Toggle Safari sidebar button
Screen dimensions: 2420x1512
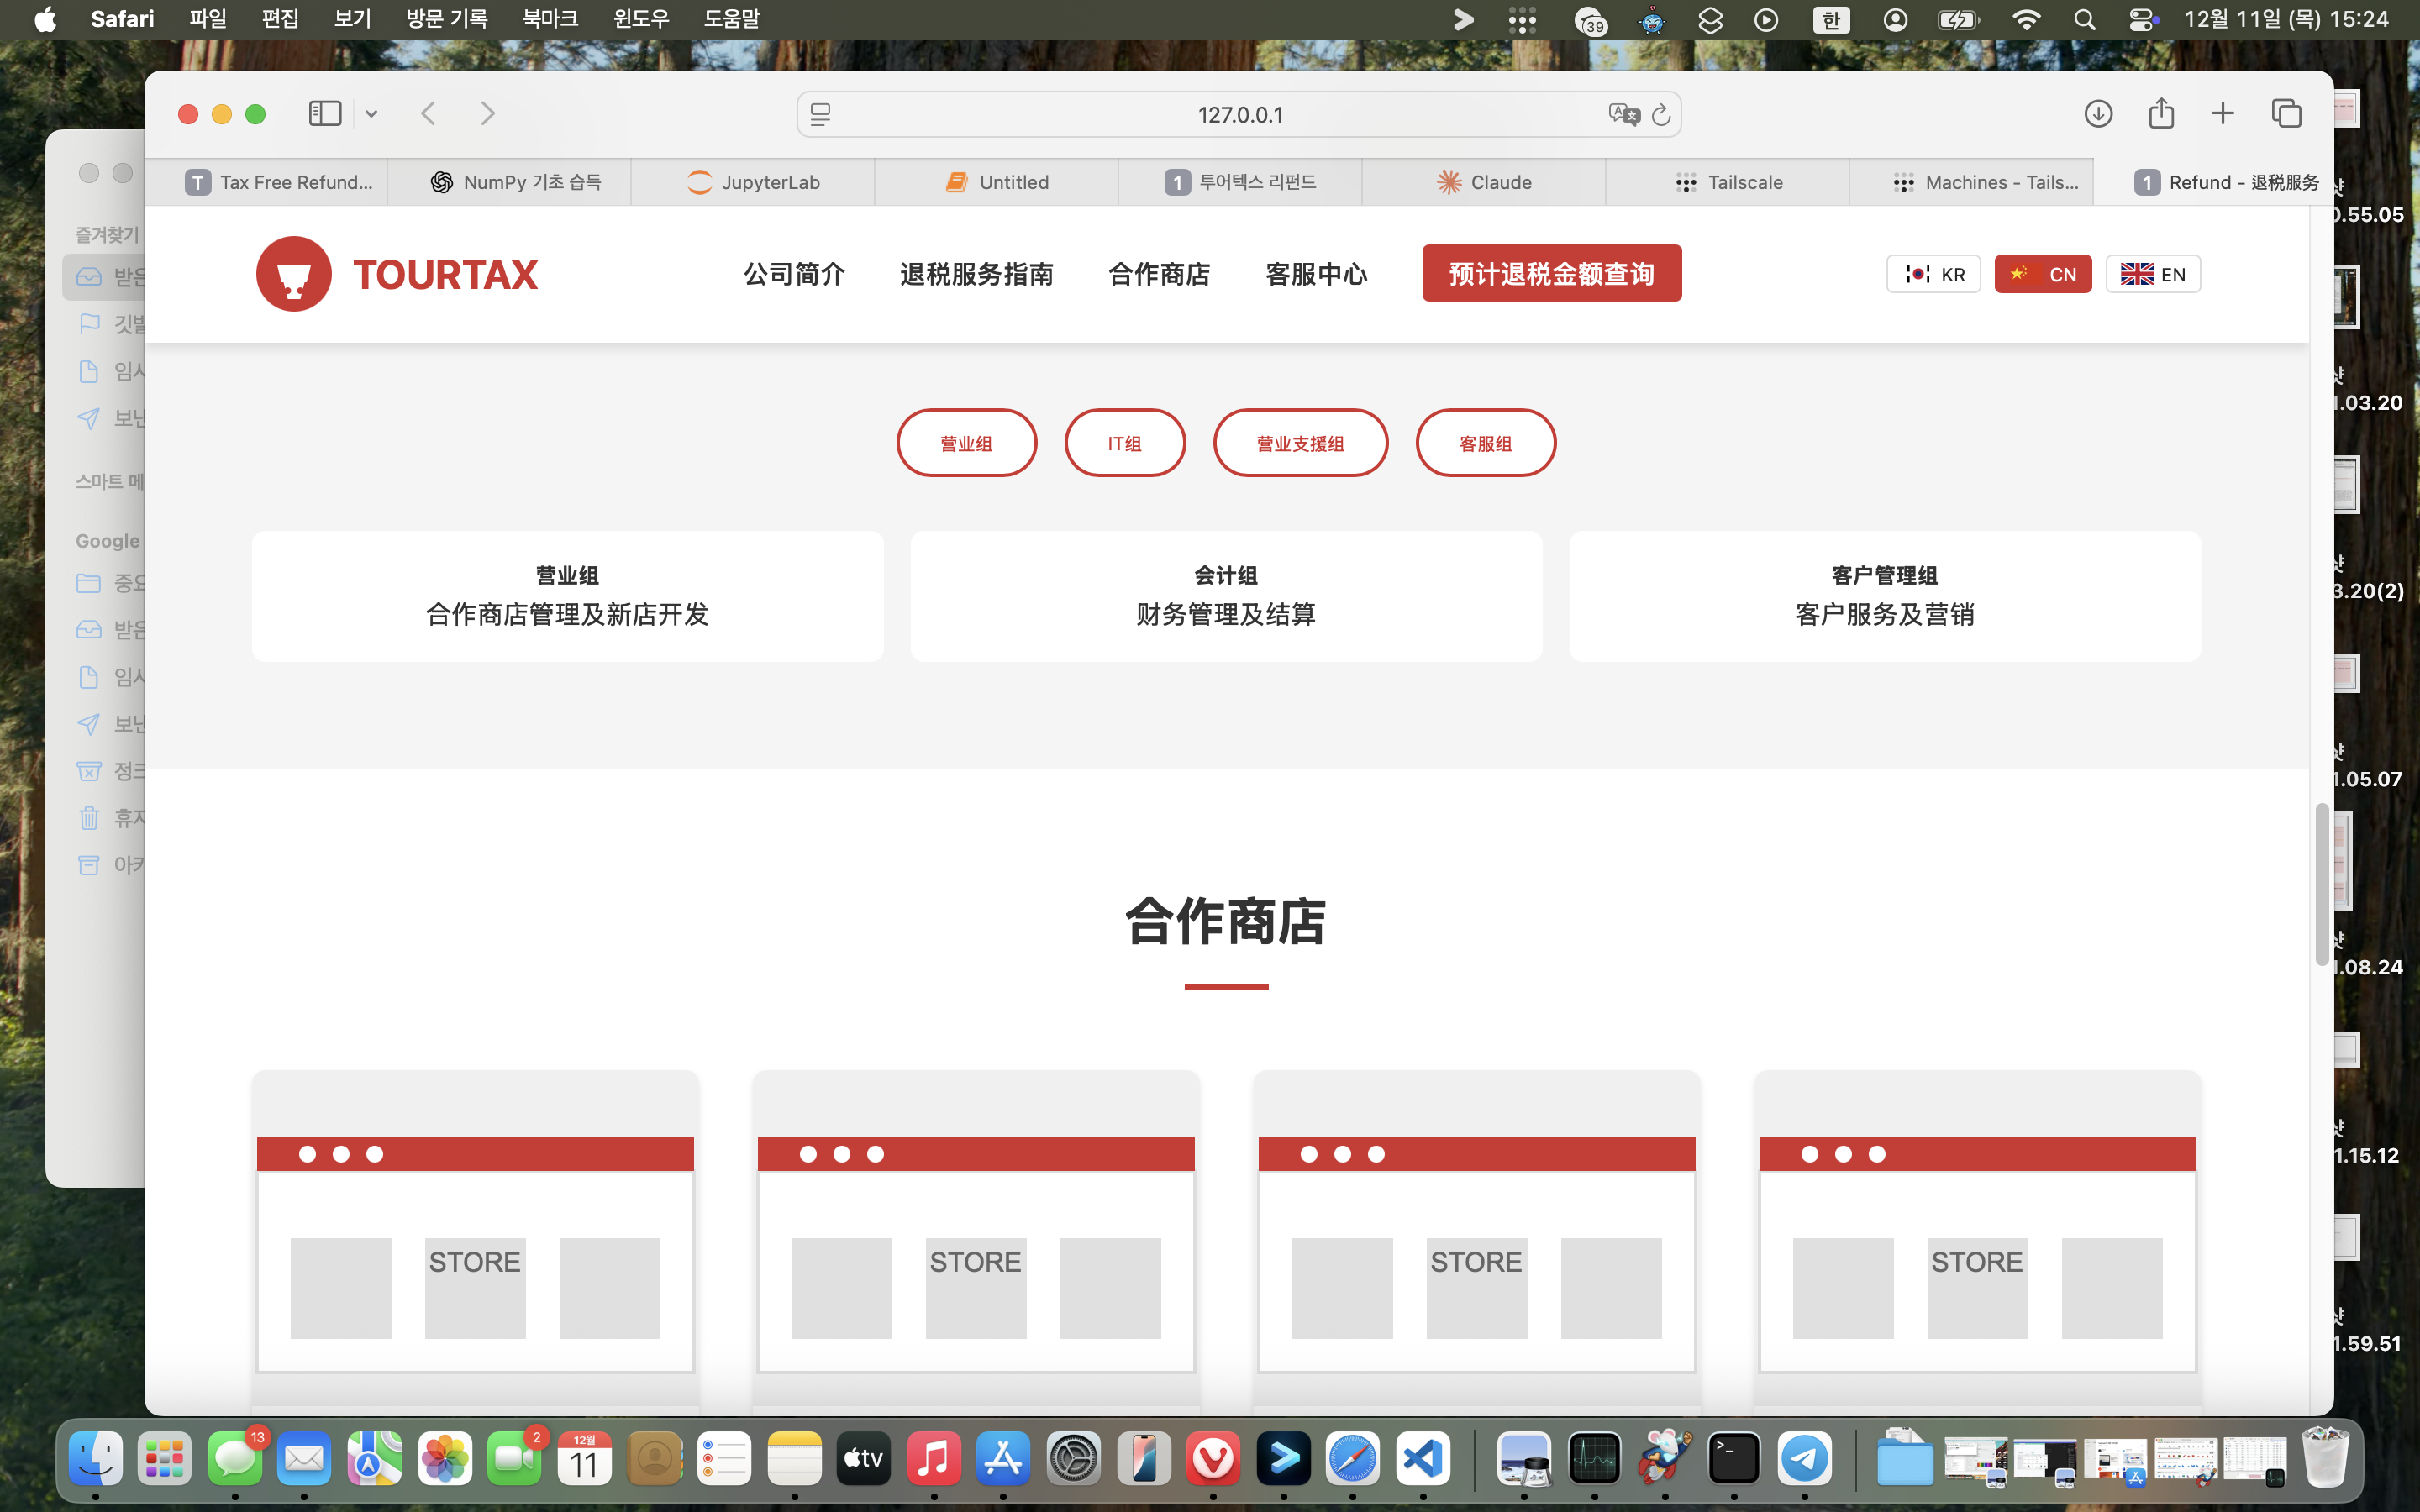tap(324, 114)
